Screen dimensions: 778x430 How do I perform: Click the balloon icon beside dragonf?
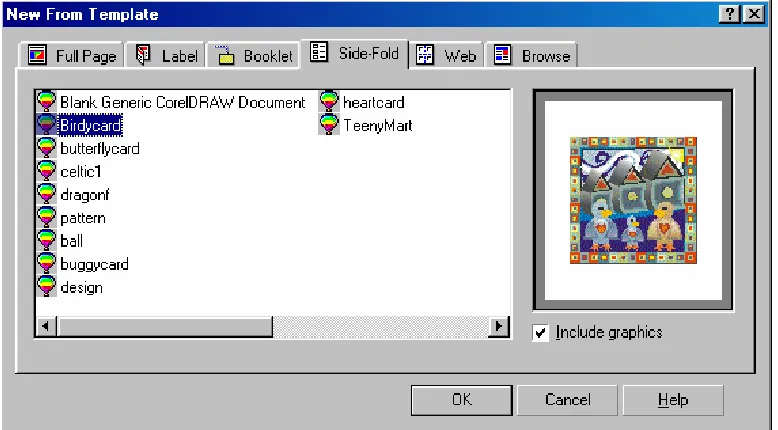point(47,194)
